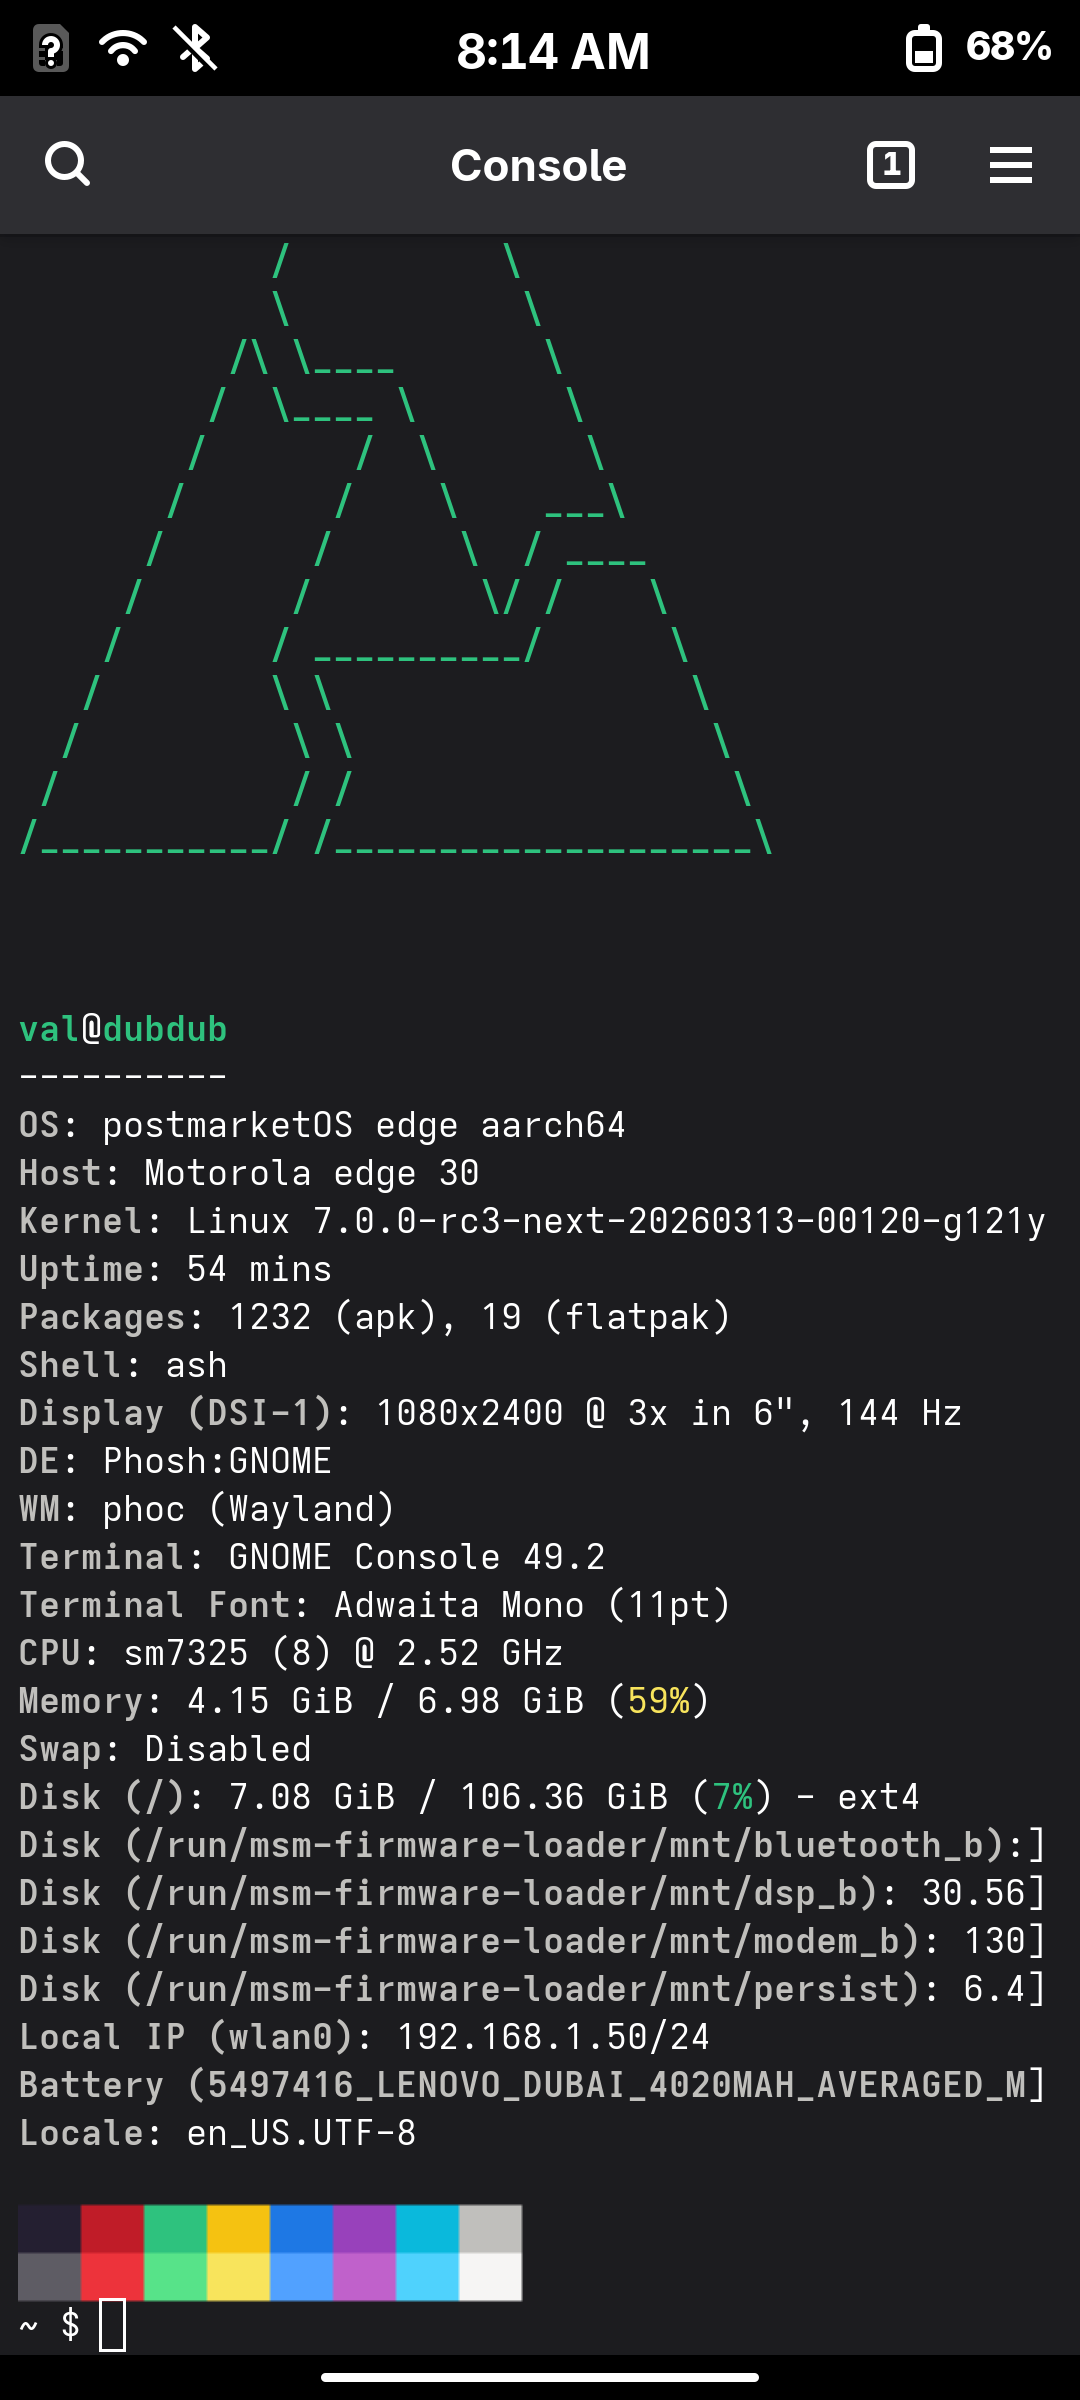
Task: Click the Console window title
Action: (538, 165)
